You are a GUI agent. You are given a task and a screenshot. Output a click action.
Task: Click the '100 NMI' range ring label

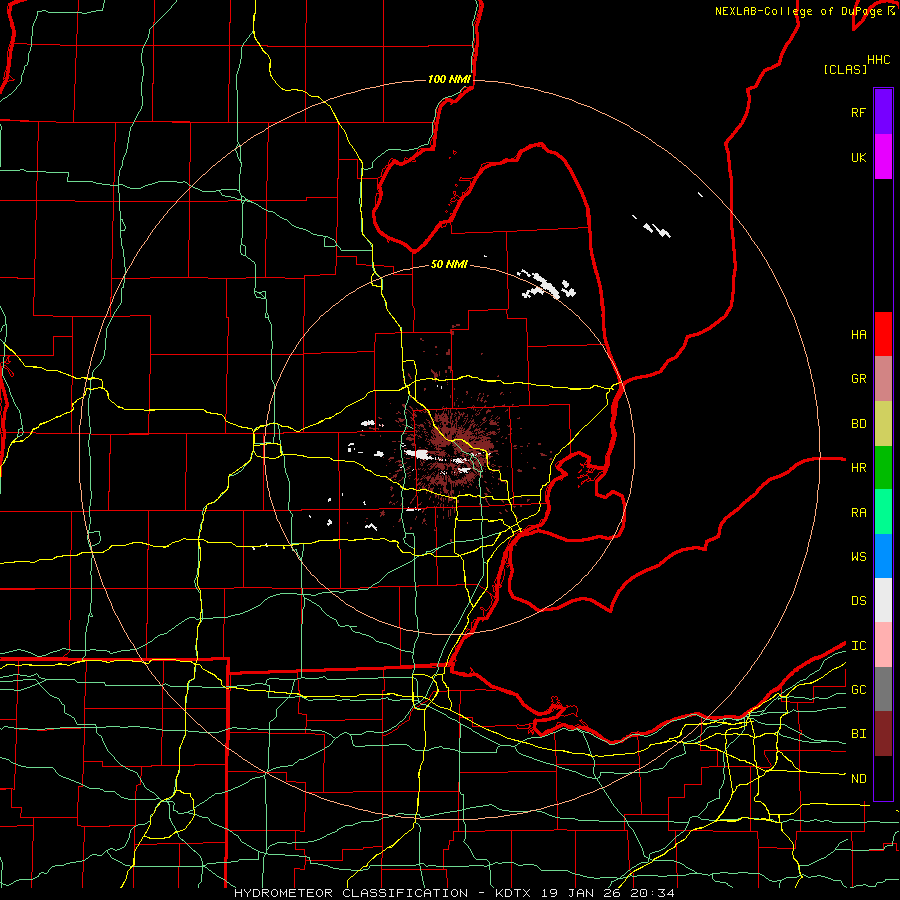[449, 79]
